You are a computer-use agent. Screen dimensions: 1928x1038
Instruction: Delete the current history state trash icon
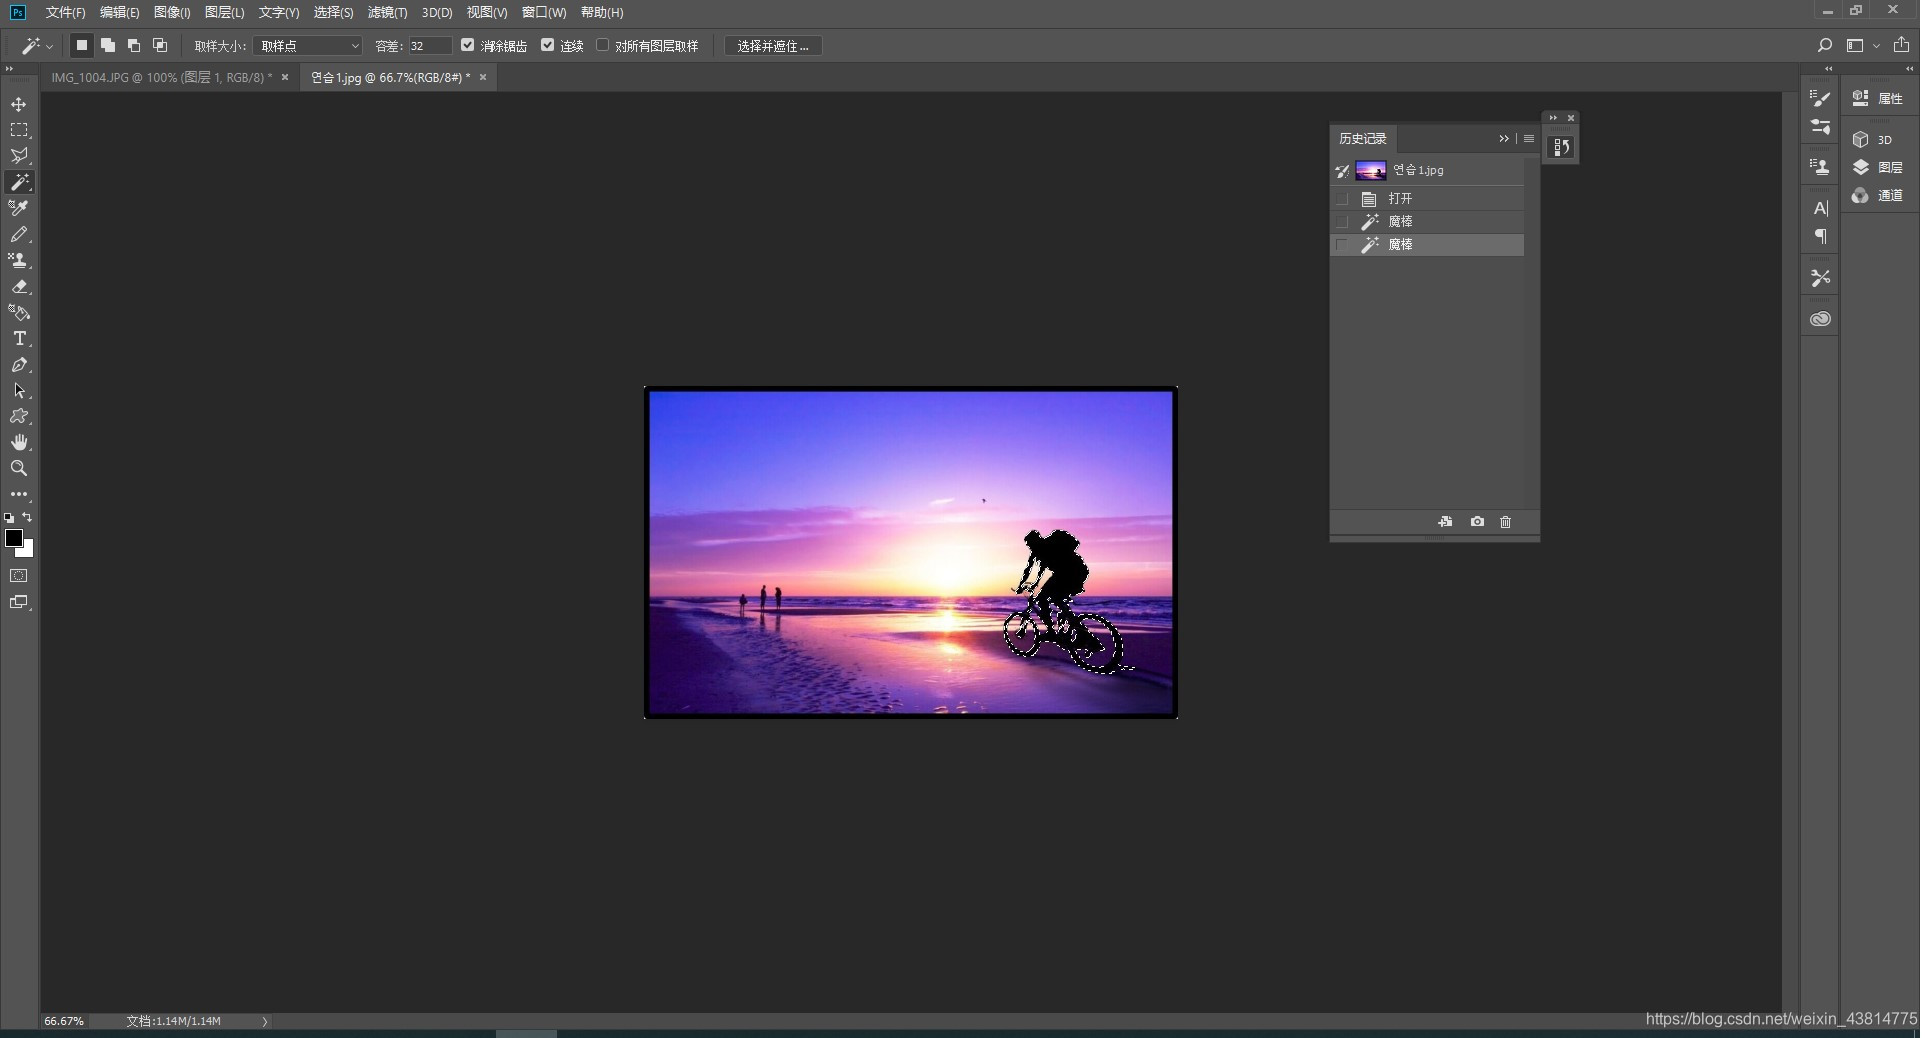[x=1506, y=522]
